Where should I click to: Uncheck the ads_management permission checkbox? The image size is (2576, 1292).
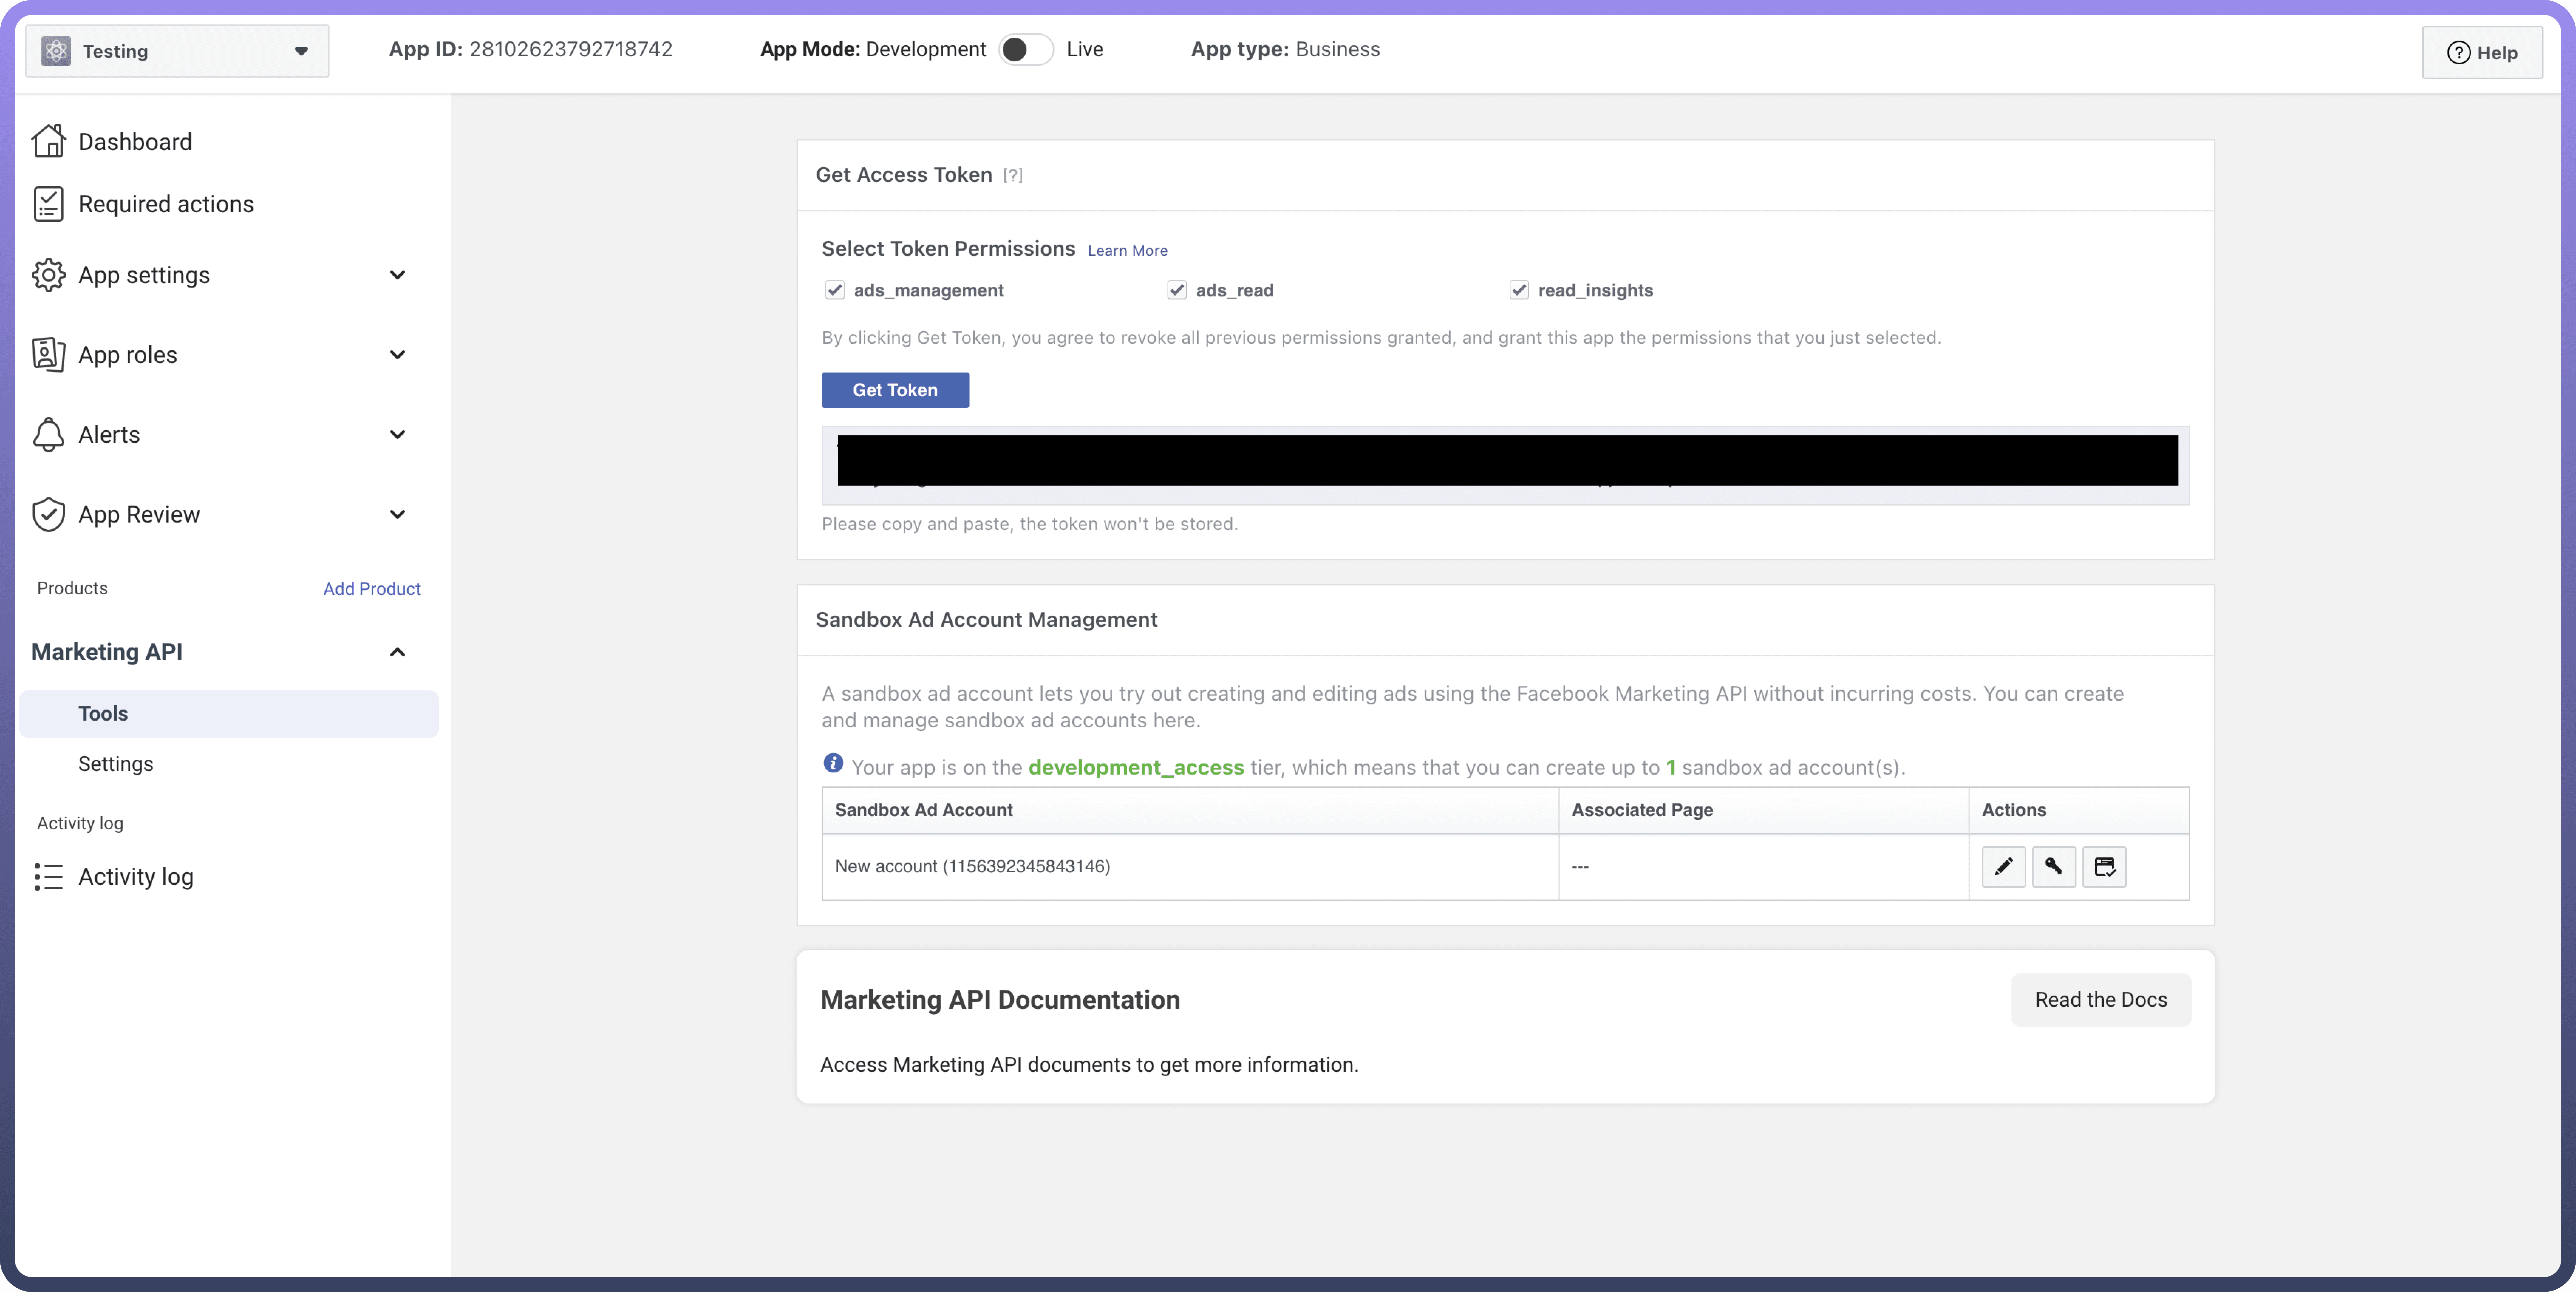click(x=835, y=290)
